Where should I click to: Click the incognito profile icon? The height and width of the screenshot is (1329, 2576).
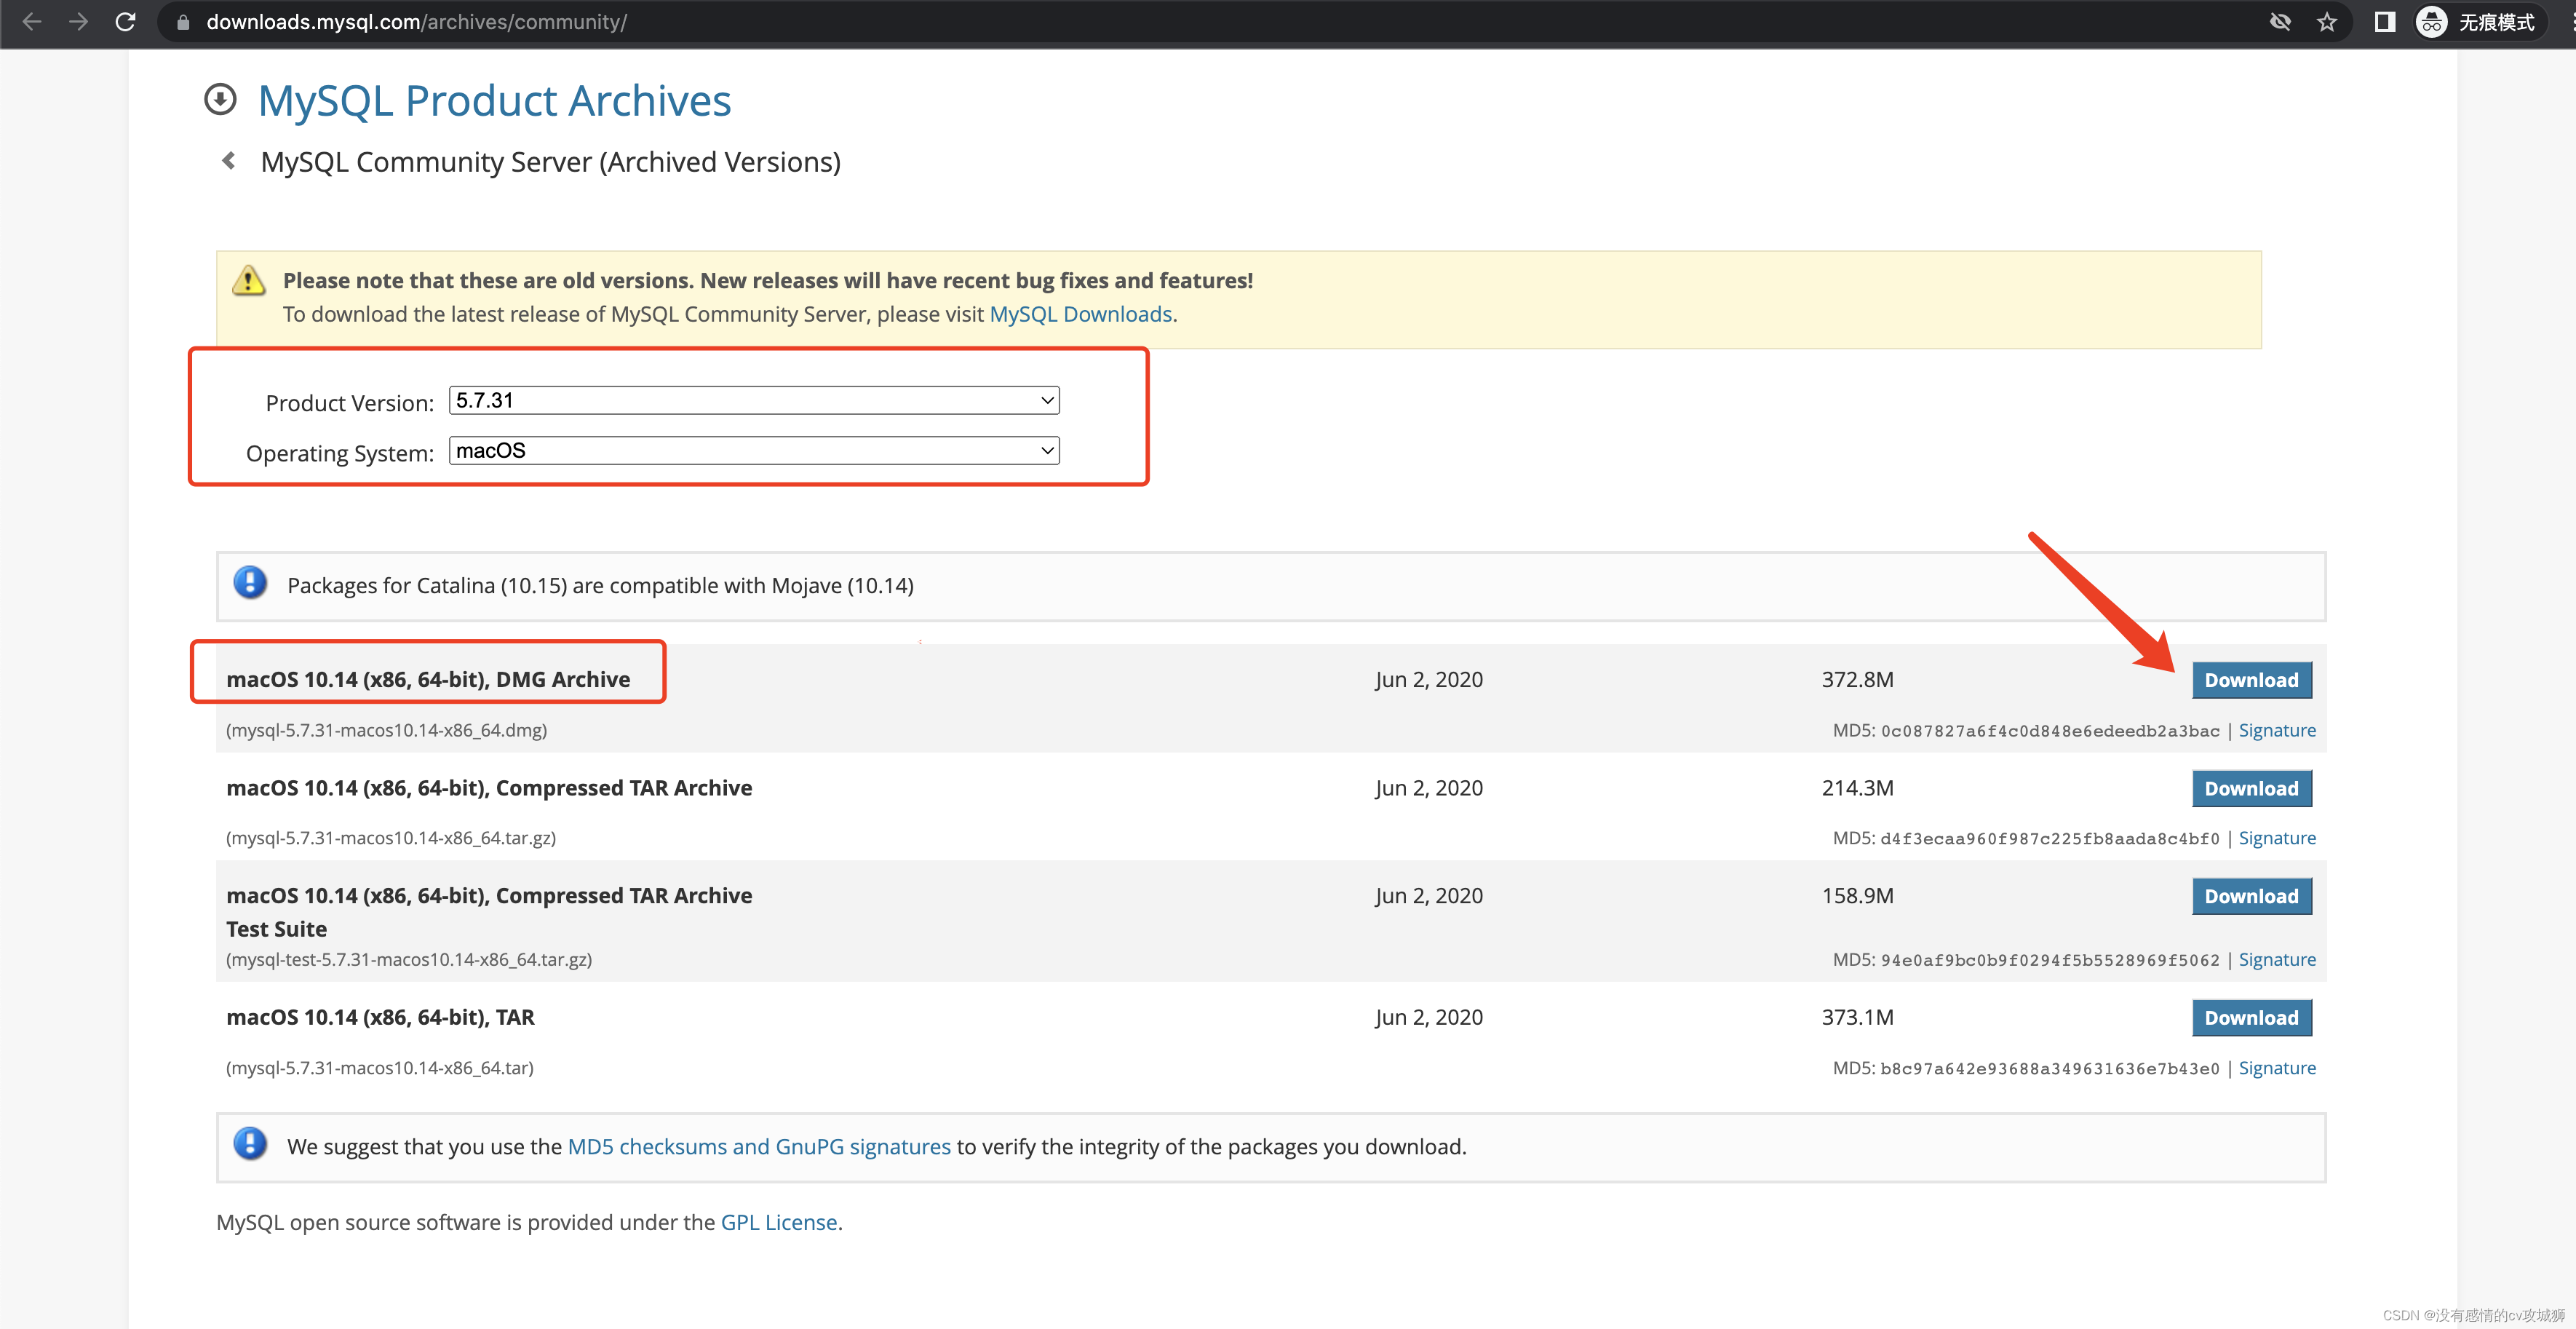pyautogui.click(x=2431, y=22)
